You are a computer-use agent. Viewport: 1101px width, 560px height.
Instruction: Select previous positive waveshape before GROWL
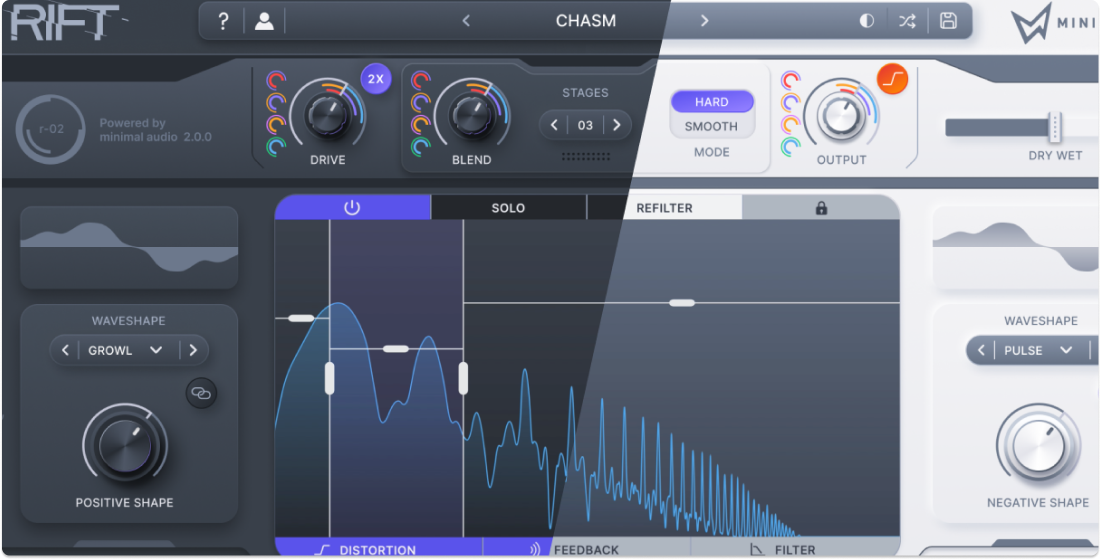(65, 350)
